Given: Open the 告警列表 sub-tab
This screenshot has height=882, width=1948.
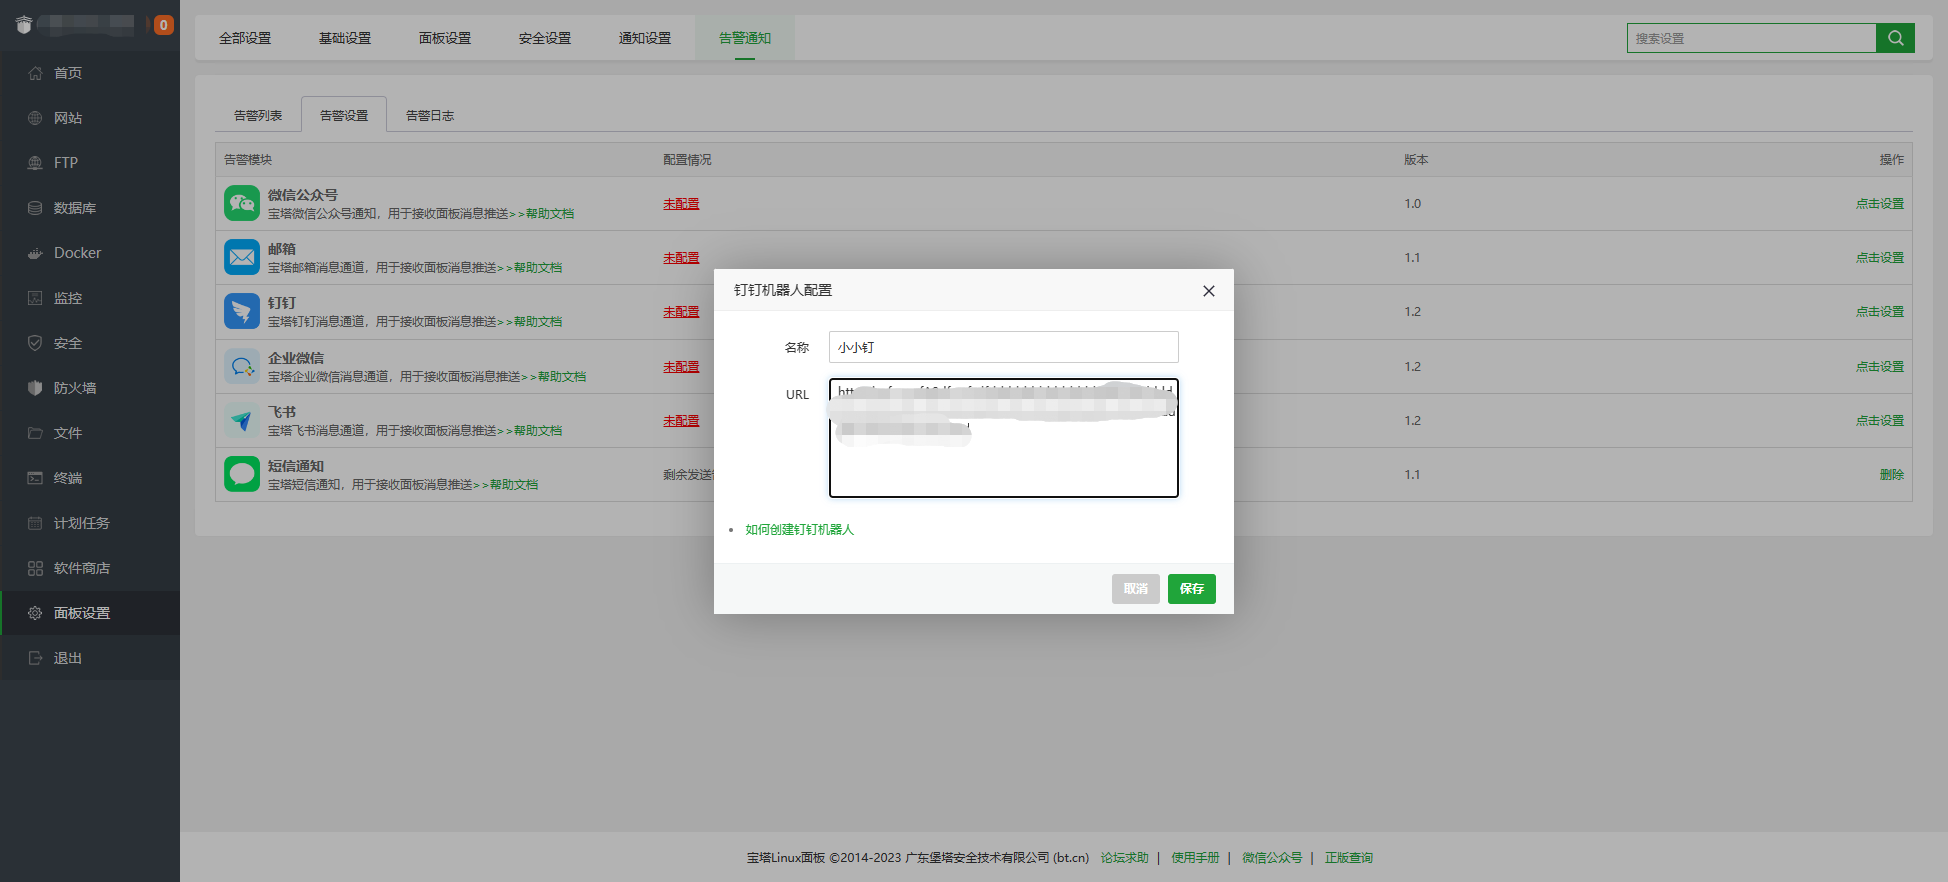Looking at the screenshot, I should tap(258, 115).
